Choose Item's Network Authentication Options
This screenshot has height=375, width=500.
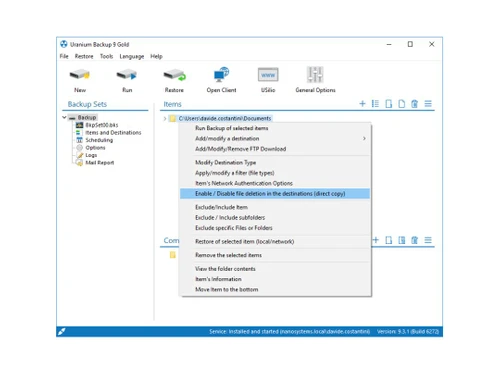[275, 183]
